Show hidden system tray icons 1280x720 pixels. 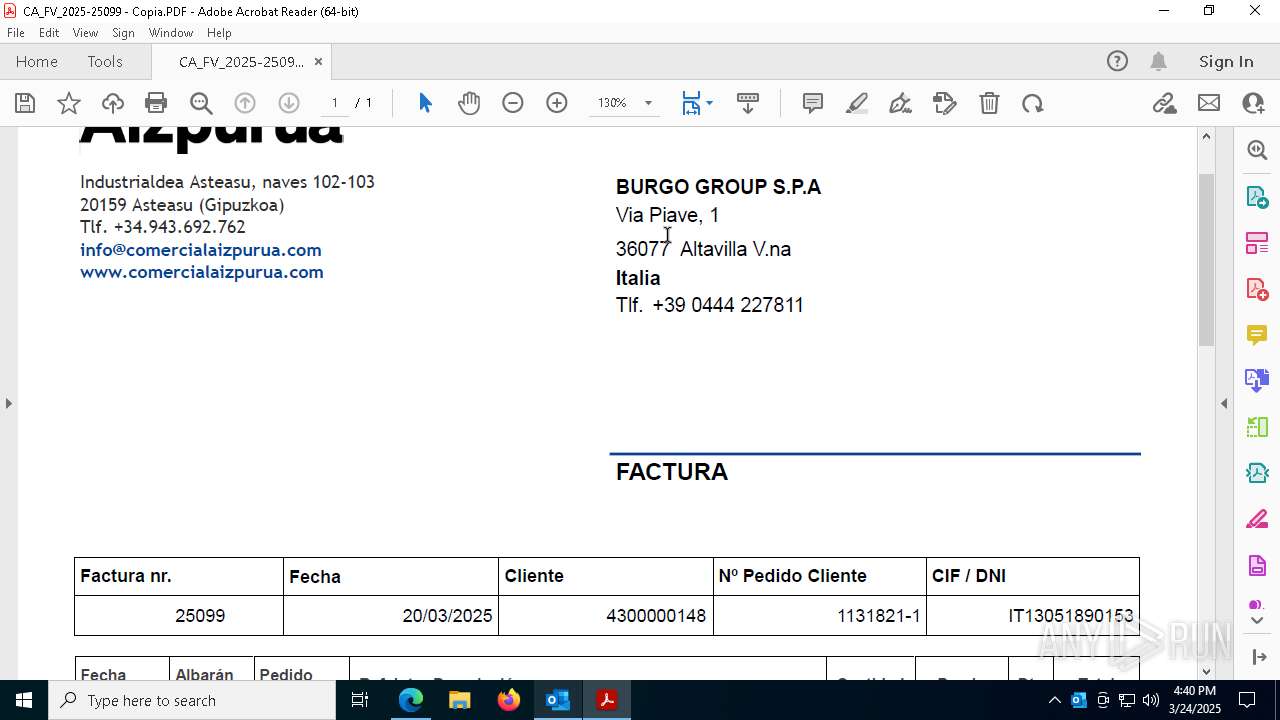[x=1053, y=700]
